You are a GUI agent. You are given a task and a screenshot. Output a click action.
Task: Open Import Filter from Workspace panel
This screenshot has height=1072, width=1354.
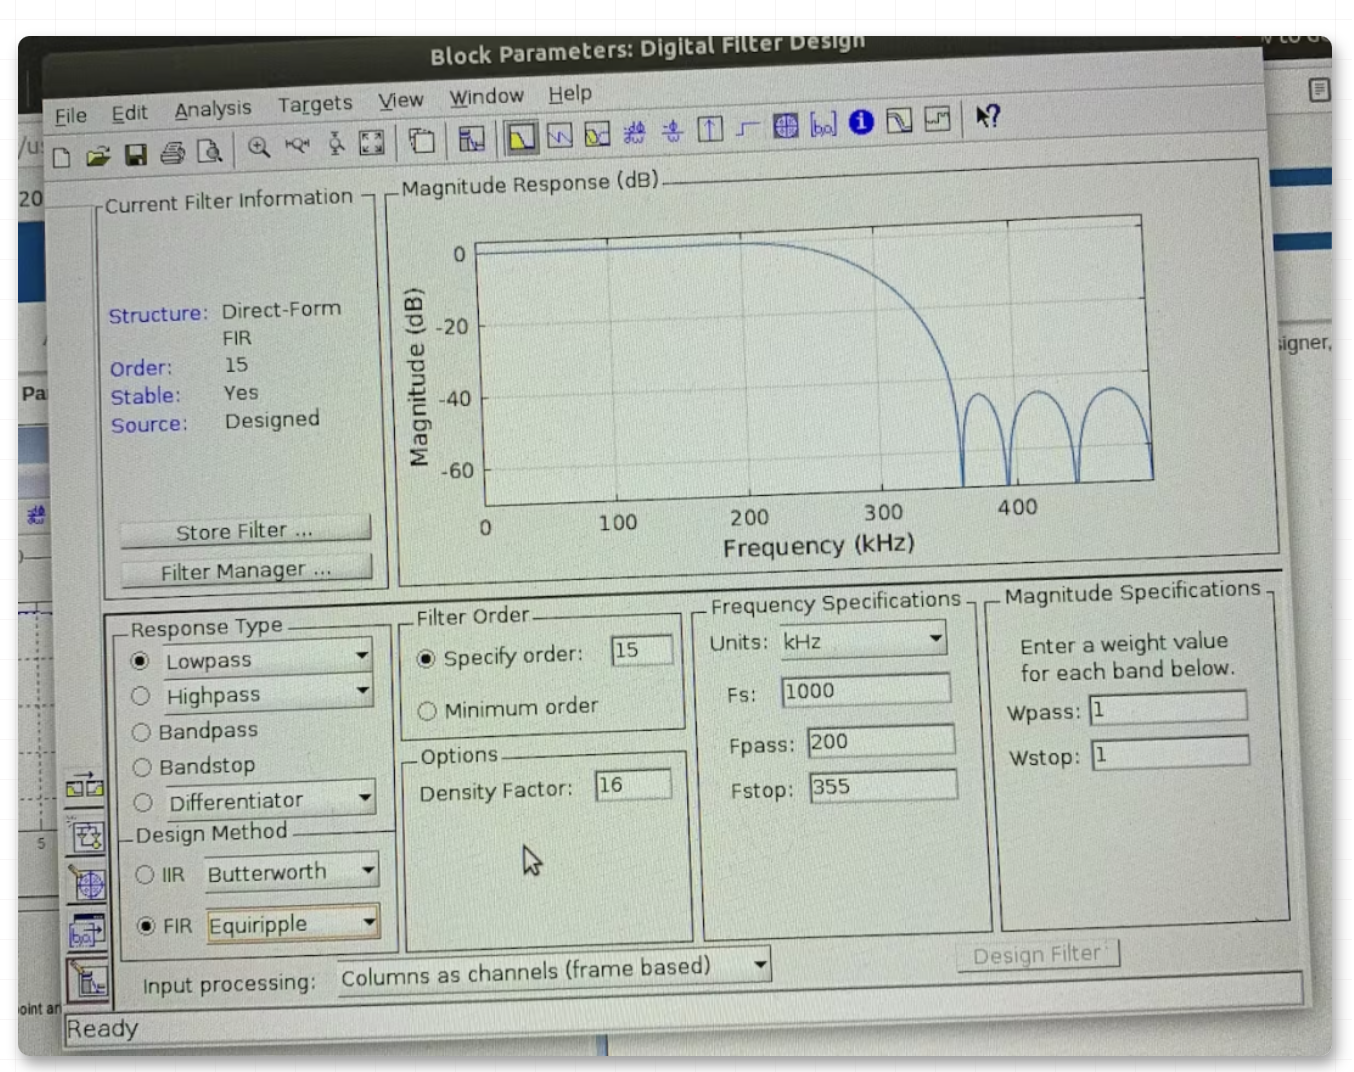(88, 932)
